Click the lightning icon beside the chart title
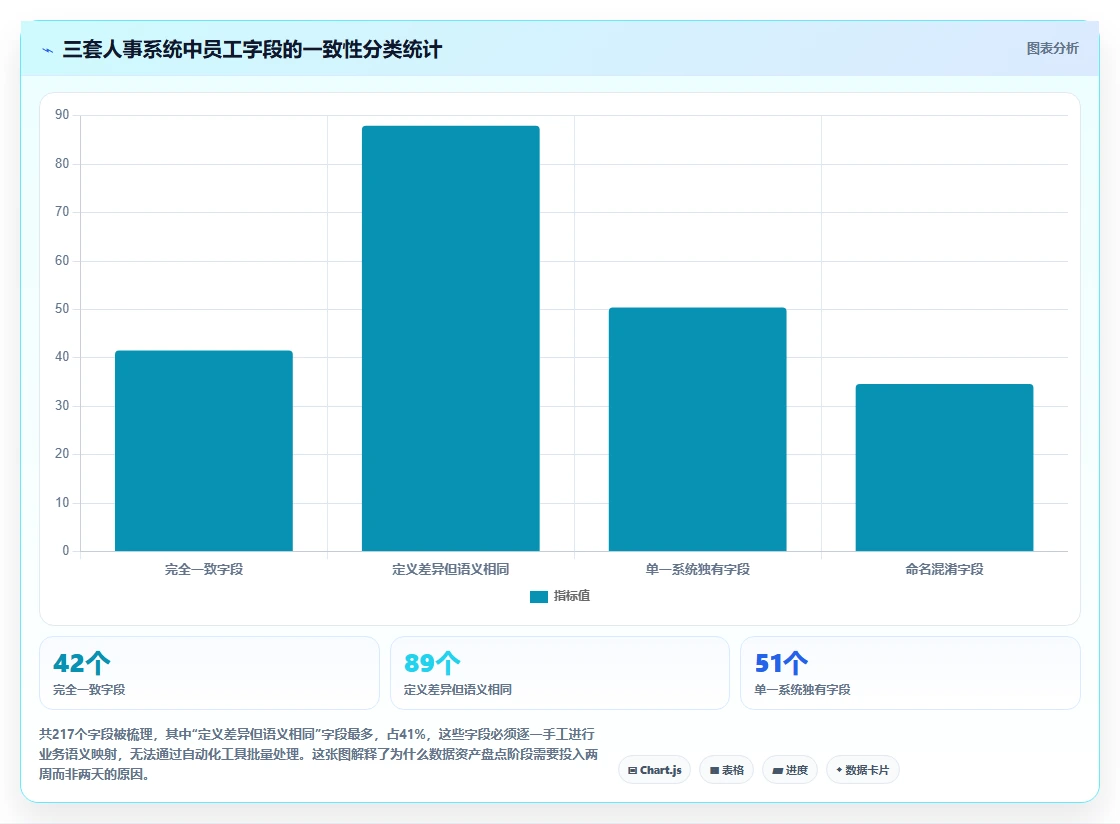Viewport: 1120px width, 824px height. [48, 50]
